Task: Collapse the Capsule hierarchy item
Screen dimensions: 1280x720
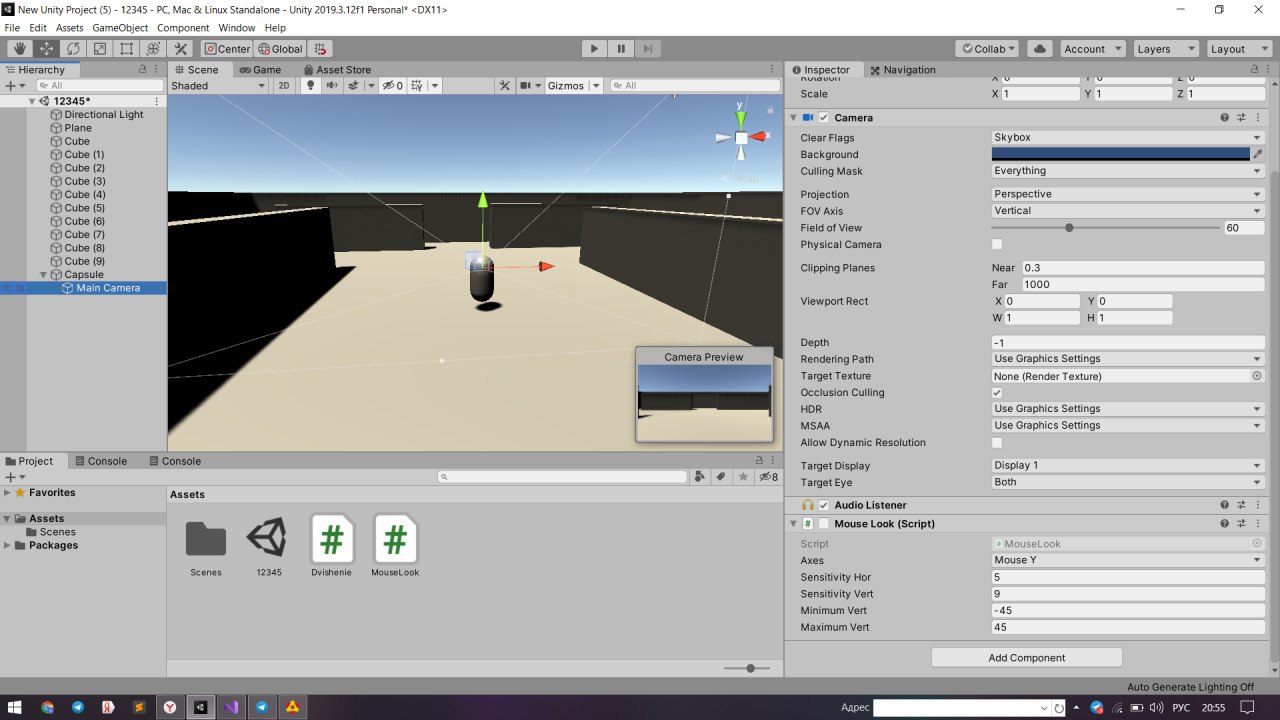Action: (x=44, y=275)
